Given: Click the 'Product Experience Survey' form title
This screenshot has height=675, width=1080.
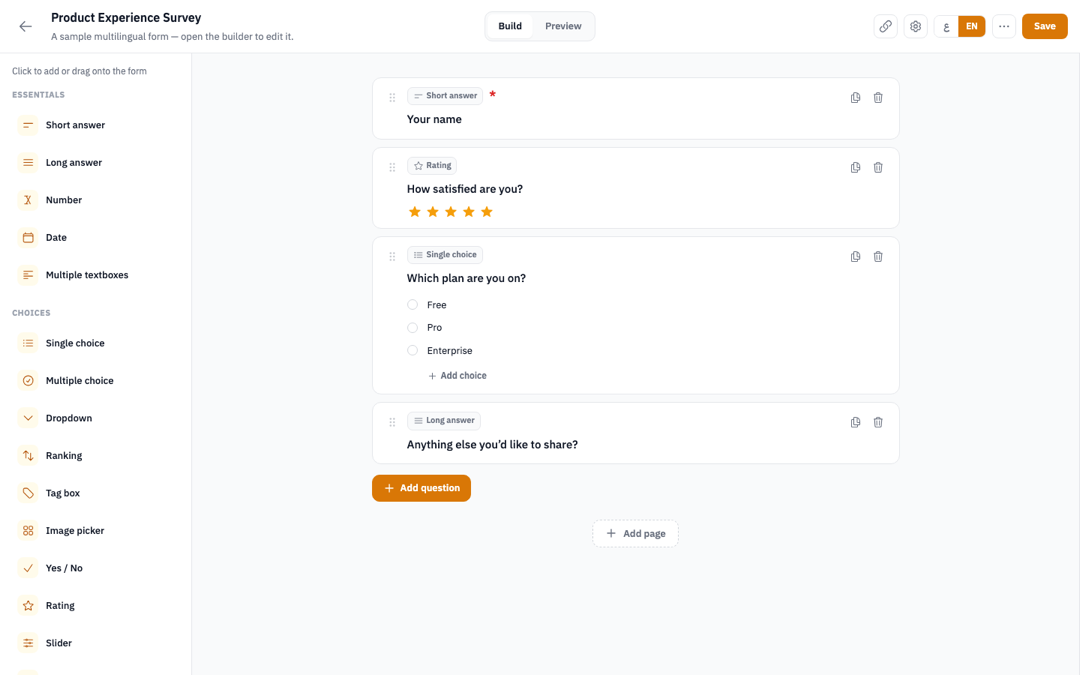Looking at the screenshot, I should (126, 18).
